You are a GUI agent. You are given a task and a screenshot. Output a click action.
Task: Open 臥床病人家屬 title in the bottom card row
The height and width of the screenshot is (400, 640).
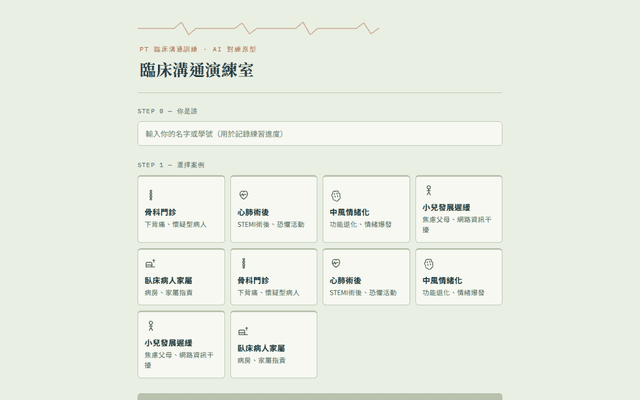pos(261,348)
